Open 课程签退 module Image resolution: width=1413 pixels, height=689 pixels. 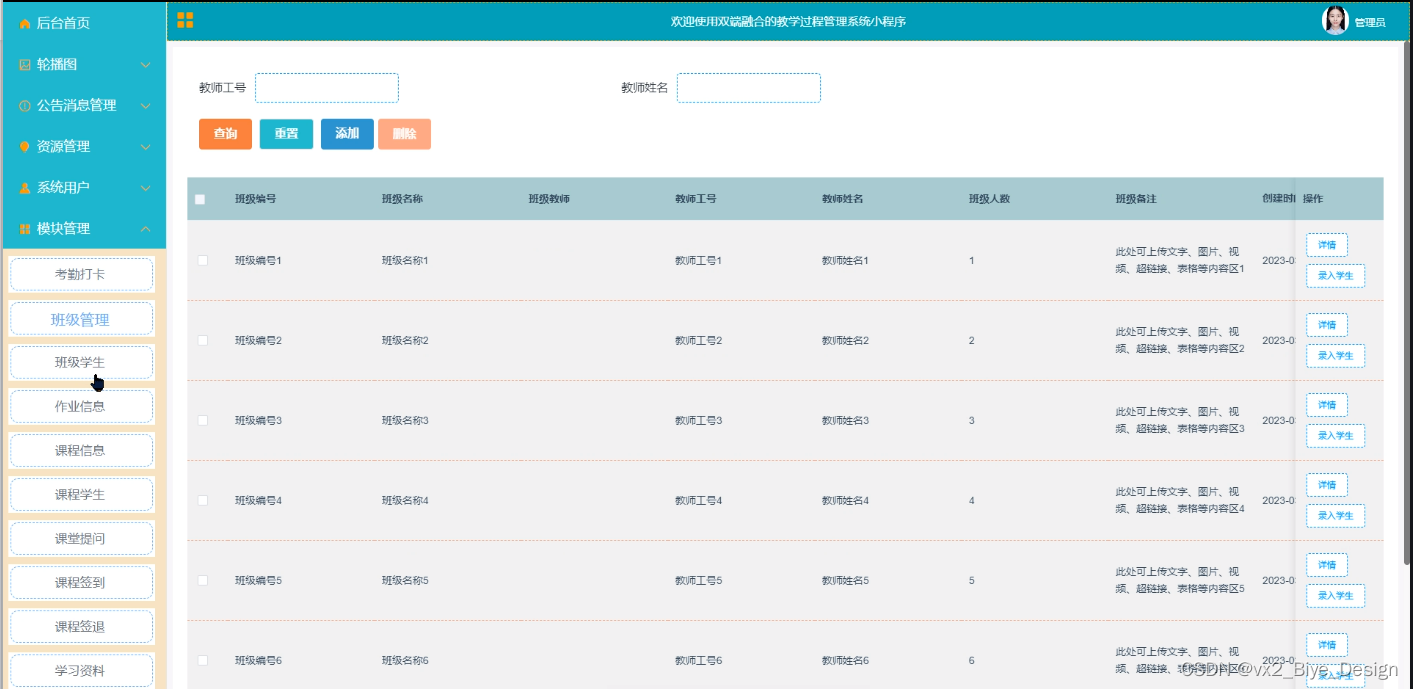81,627
